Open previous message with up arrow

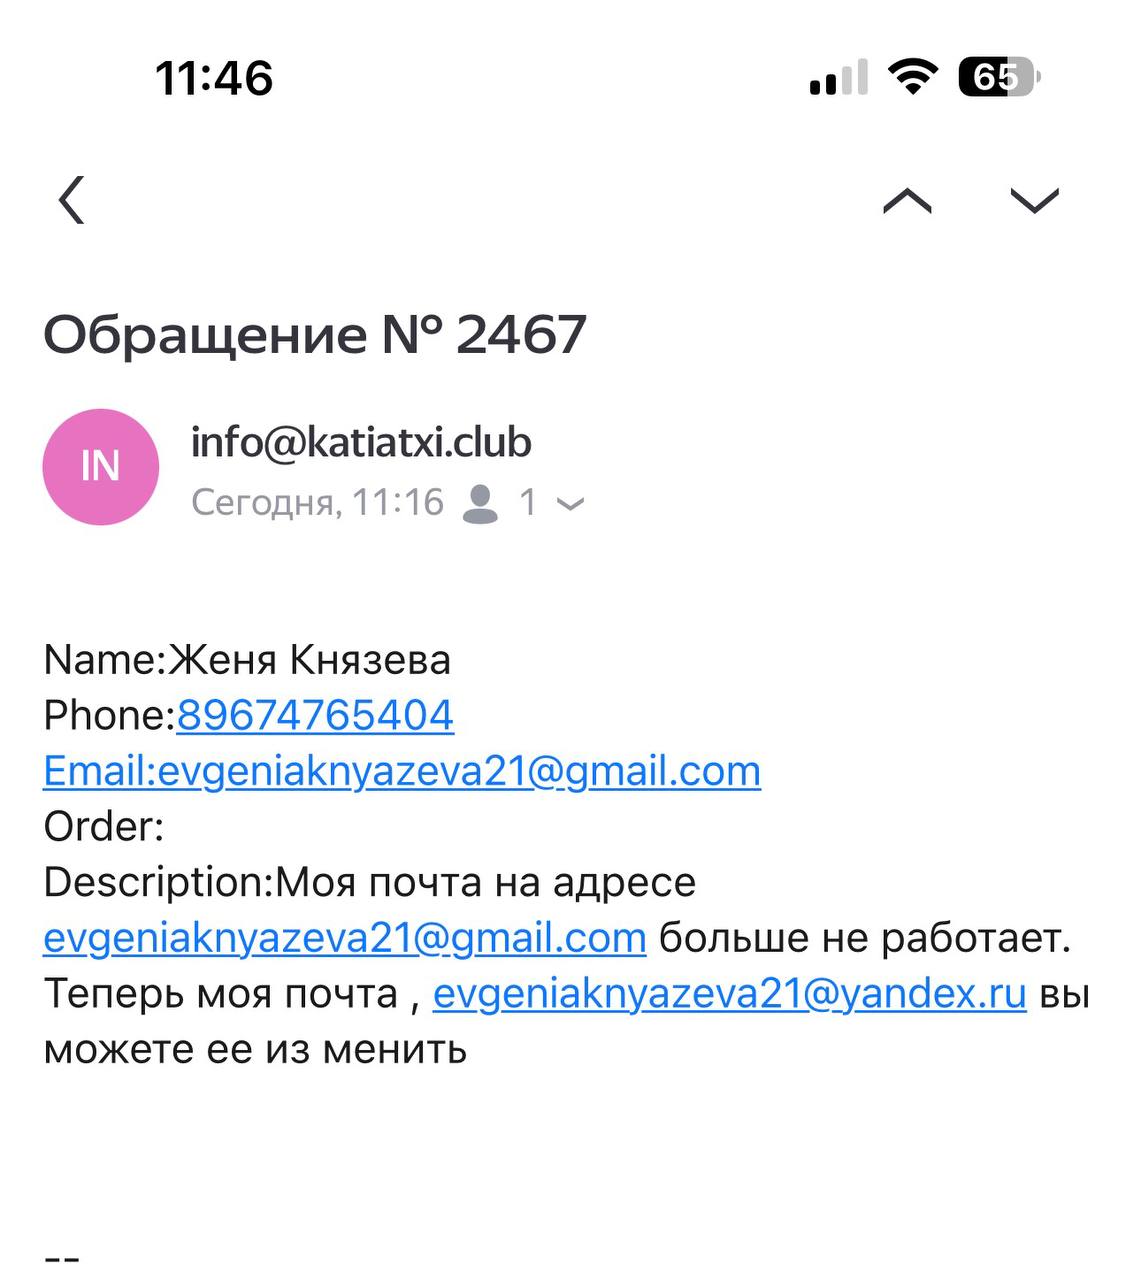[x=907, y=201]
